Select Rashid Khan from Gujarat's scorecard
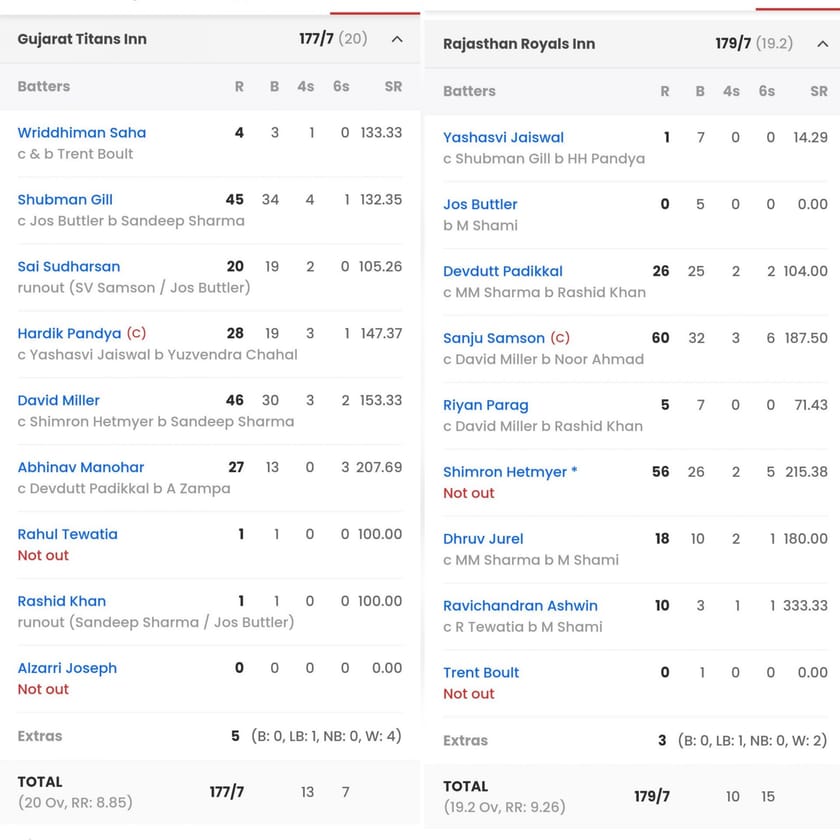 61,601
